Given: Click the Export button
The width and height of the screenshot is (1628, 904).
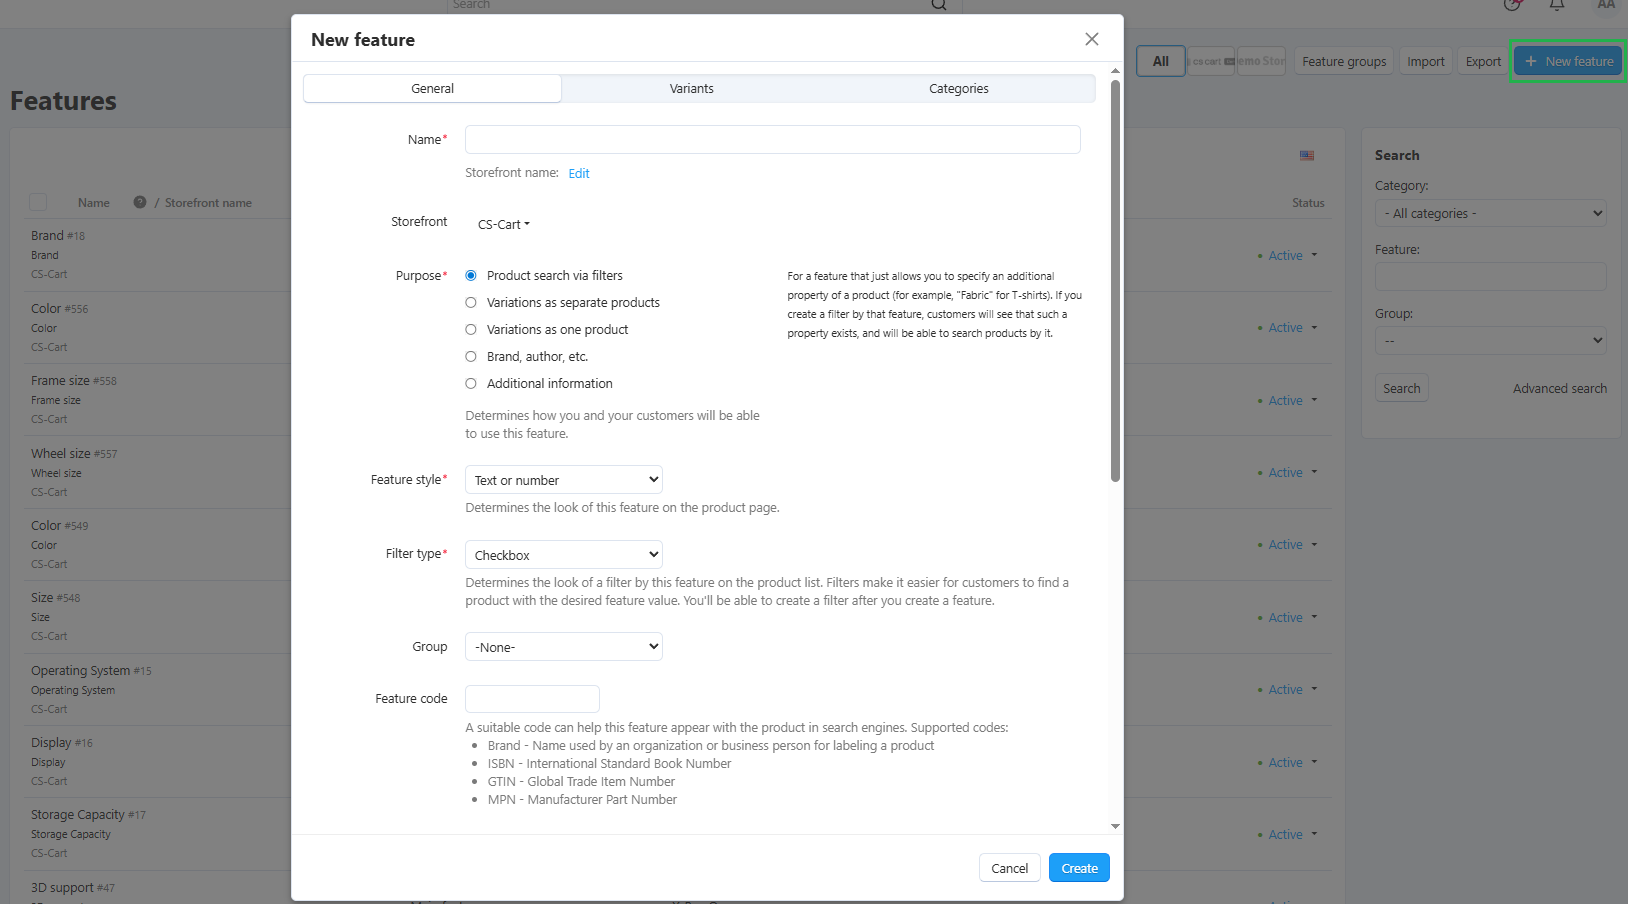Looking at the screenshot, I should point(1483,61).
